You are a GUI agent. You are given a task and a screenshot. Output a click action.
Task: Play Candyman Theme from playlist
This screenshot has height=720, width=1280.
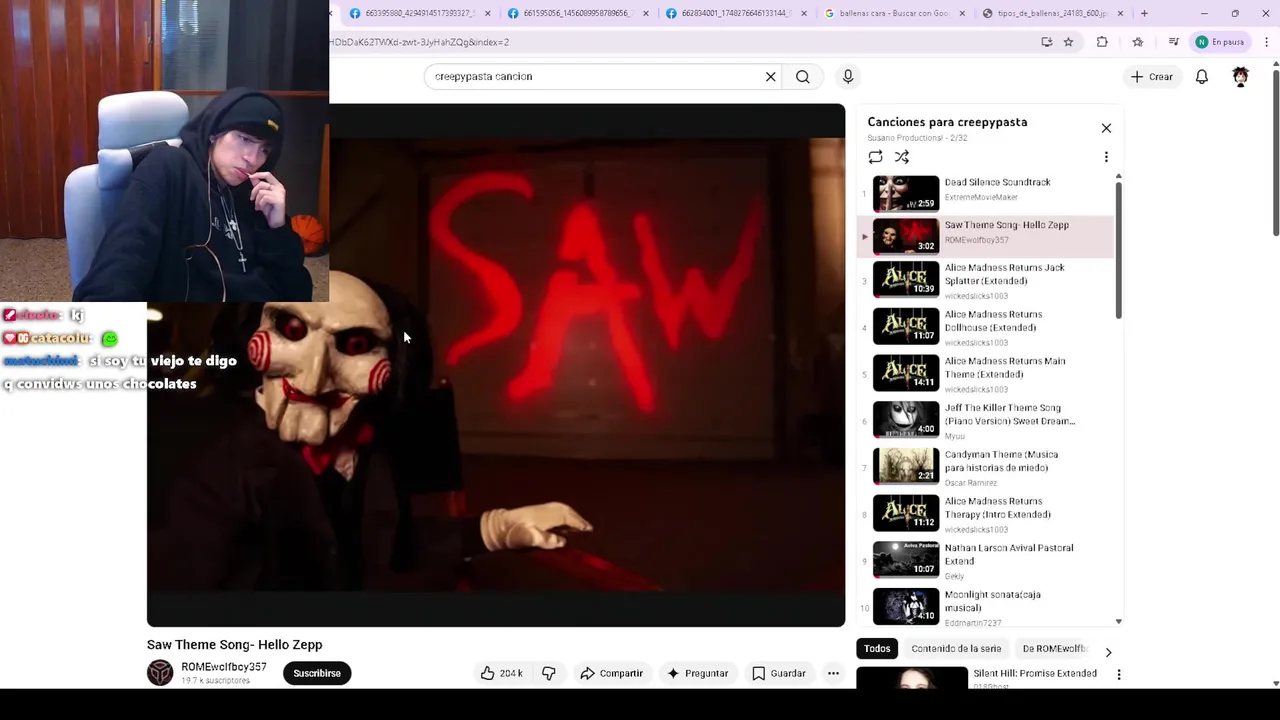(x=985, y=468)
